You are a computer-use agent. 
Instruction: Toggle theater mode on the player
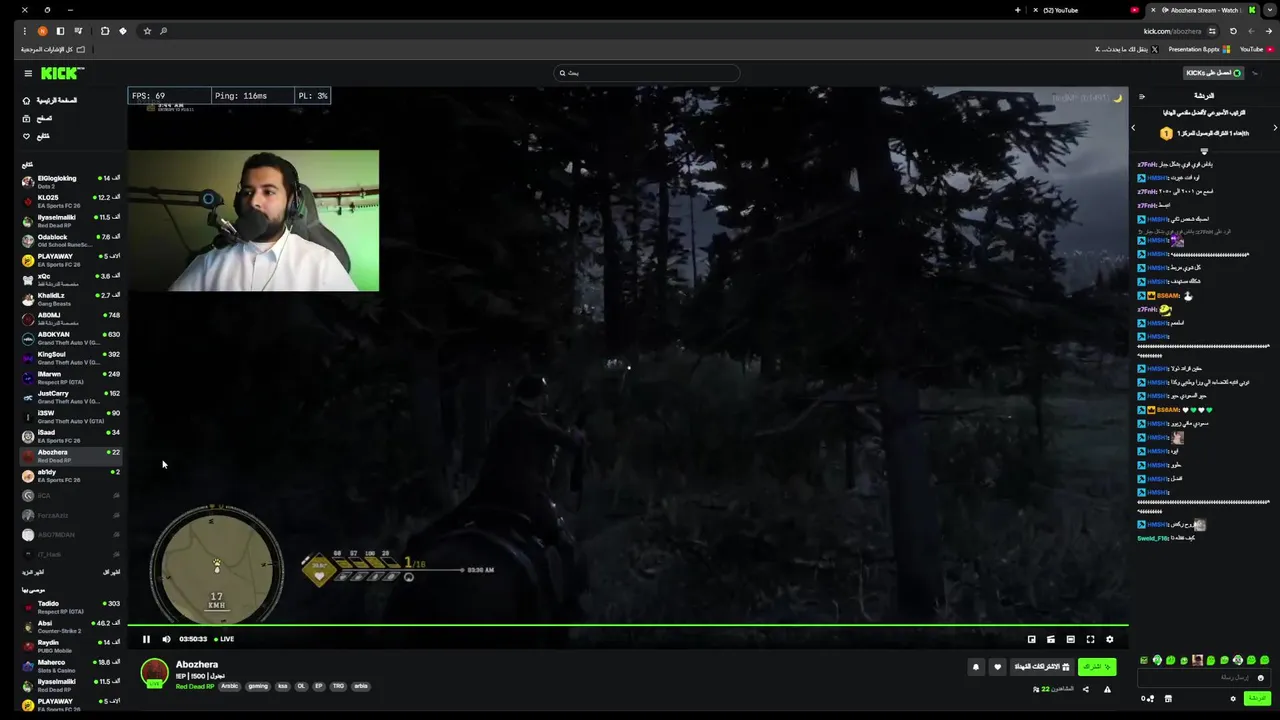pos(1070,639)
